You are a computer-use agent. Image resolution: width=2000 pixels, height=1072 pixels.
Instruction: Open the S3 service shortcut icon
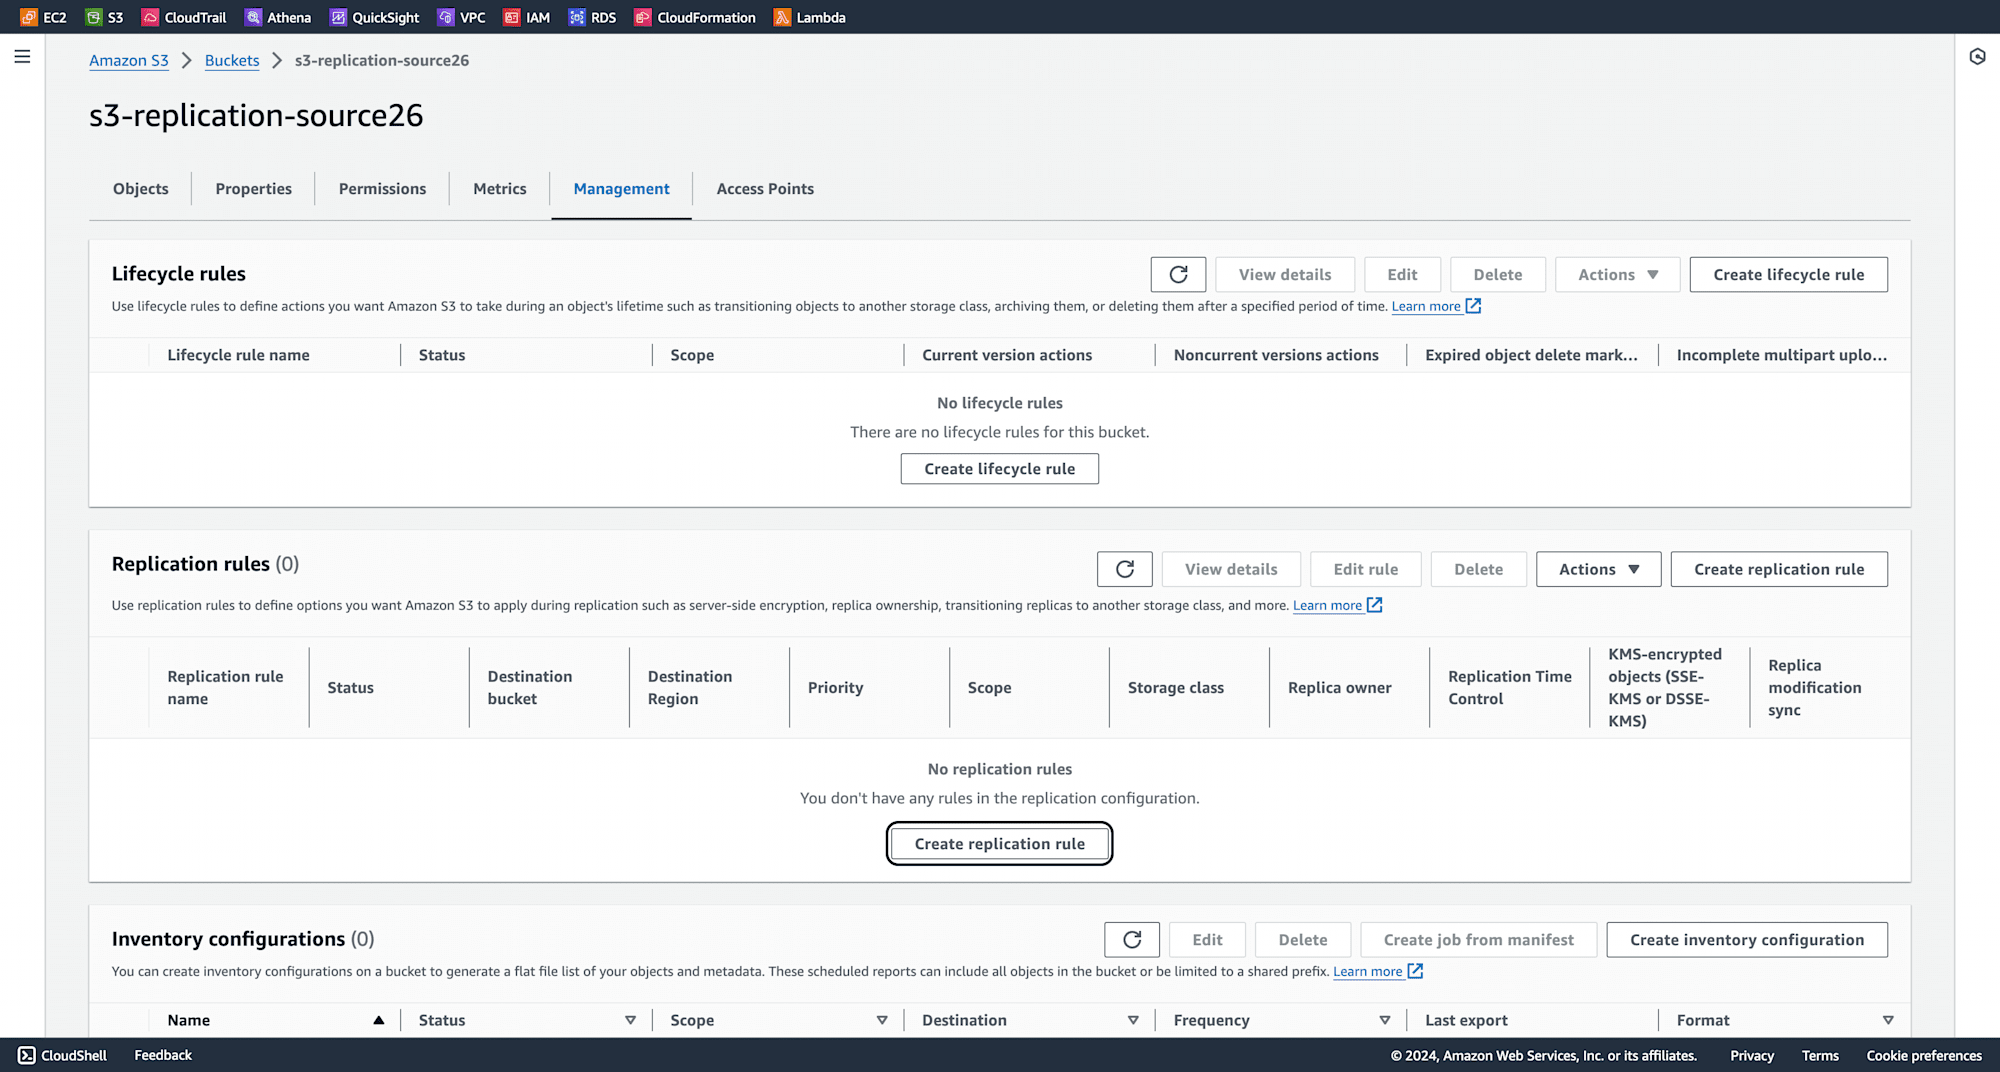tap(94, 17)
